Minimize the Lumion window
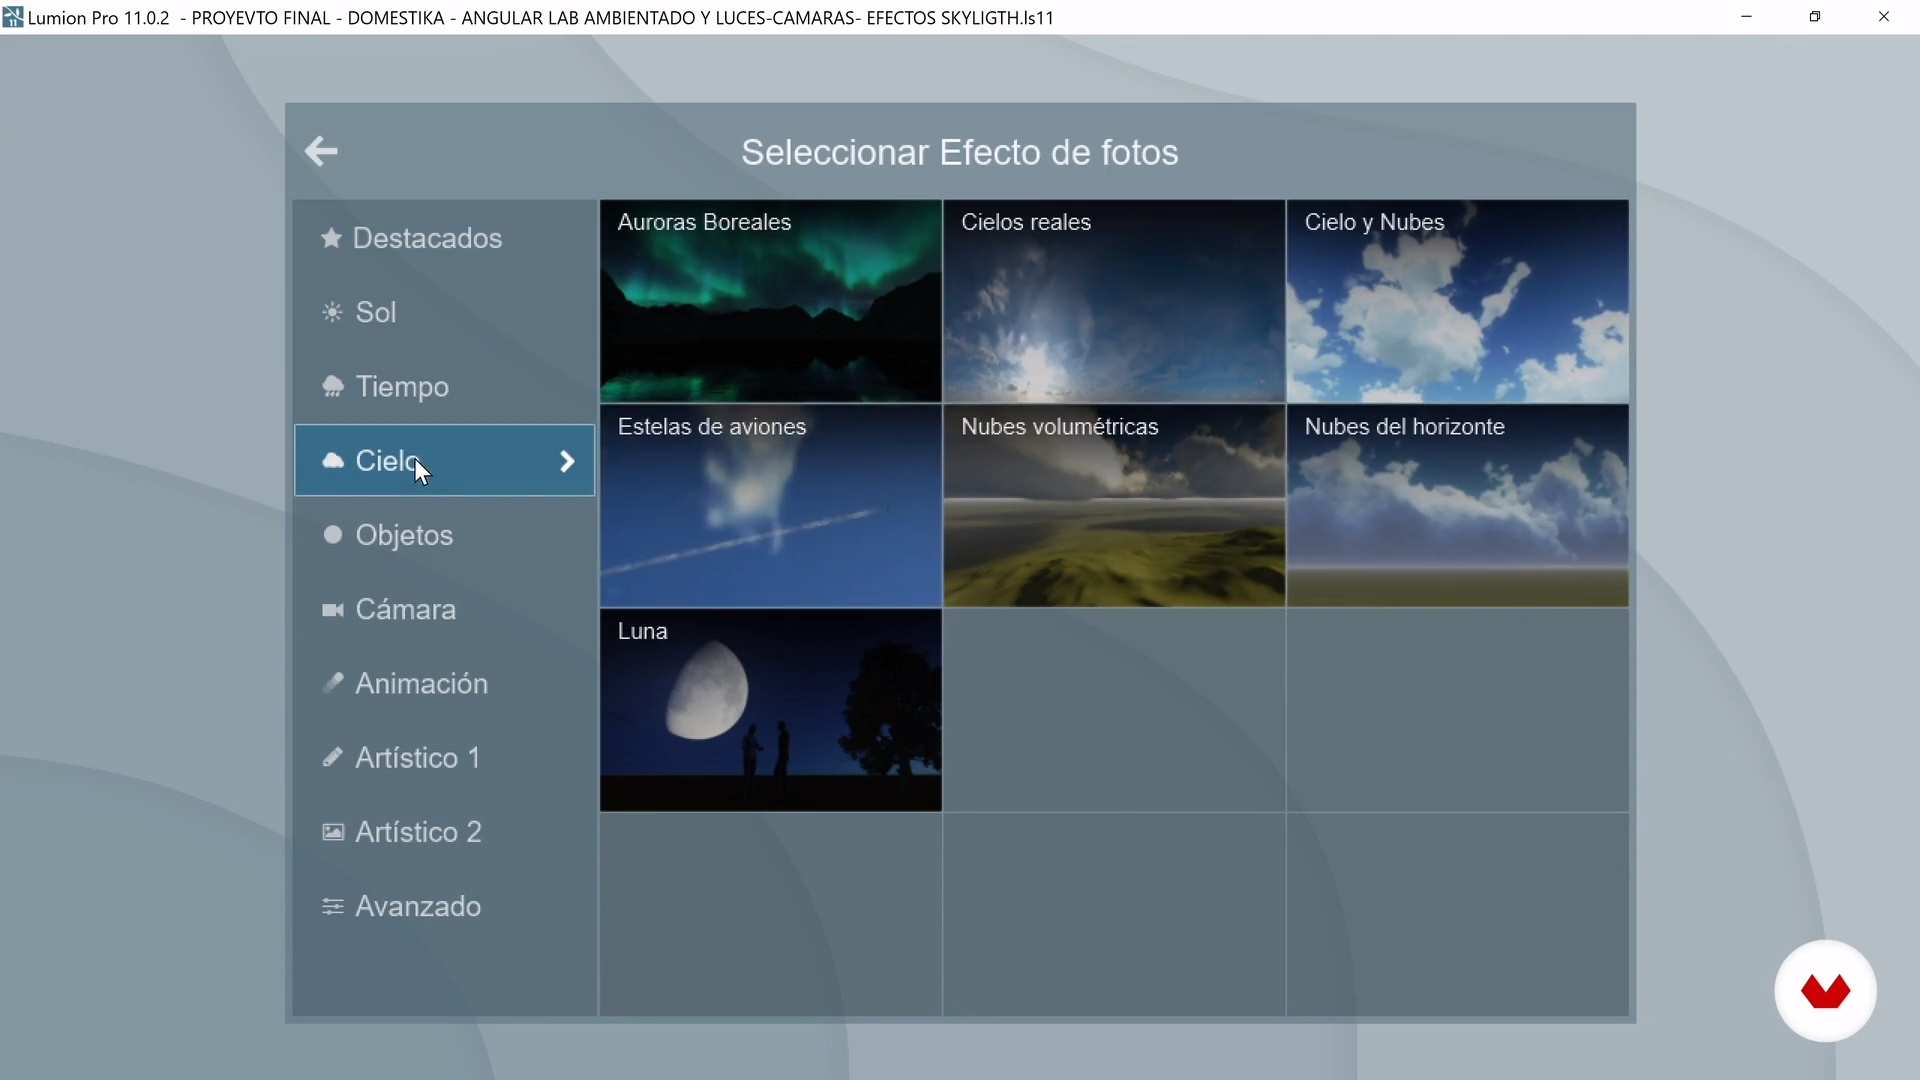Screen dimensions: 1920x1080 [1746, 17]
